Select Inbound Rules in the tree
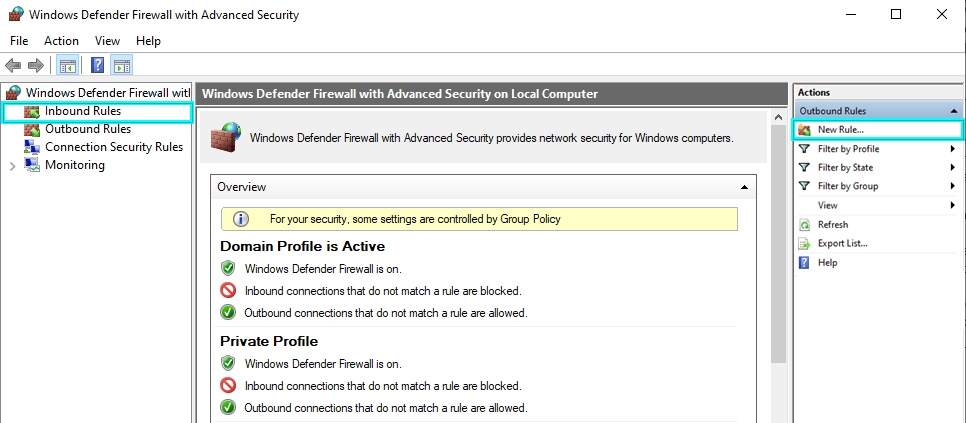966x423 pixels. pyautogui.click(x=82, y=111)
